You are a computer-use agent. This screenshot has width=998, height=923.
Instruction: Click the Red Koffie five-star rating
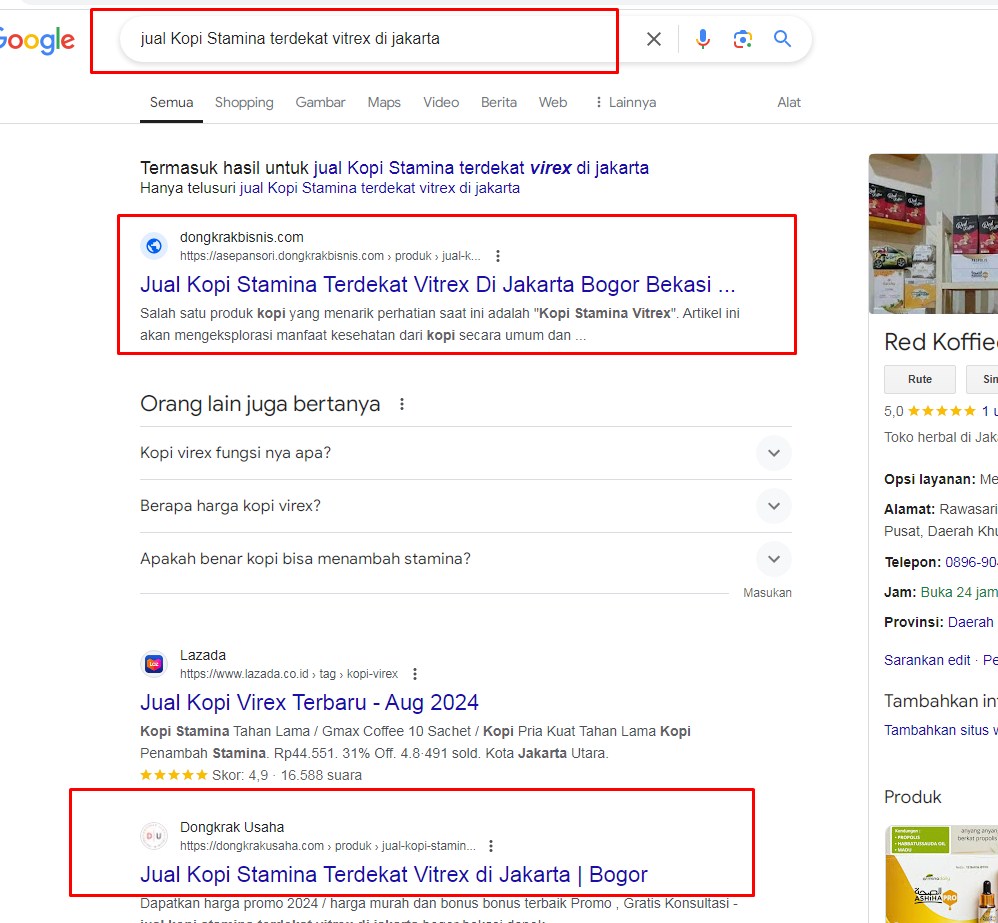941,411
